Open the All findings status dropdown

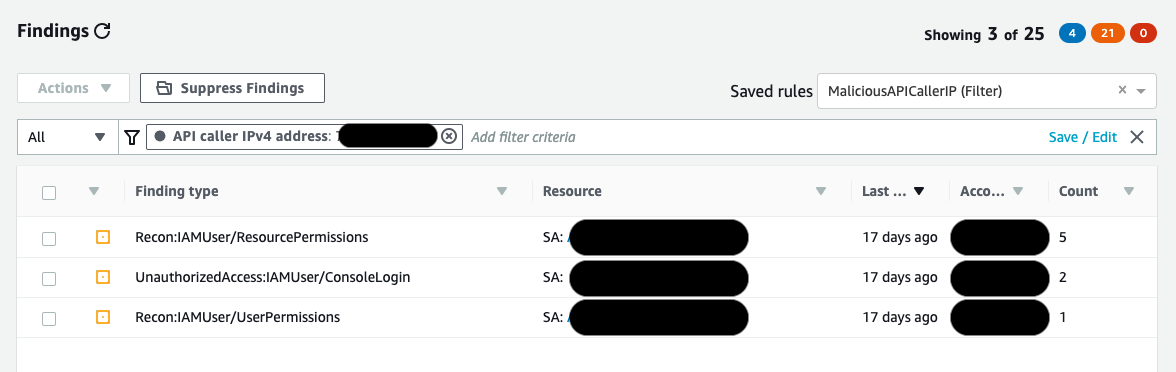pos(68,137)
